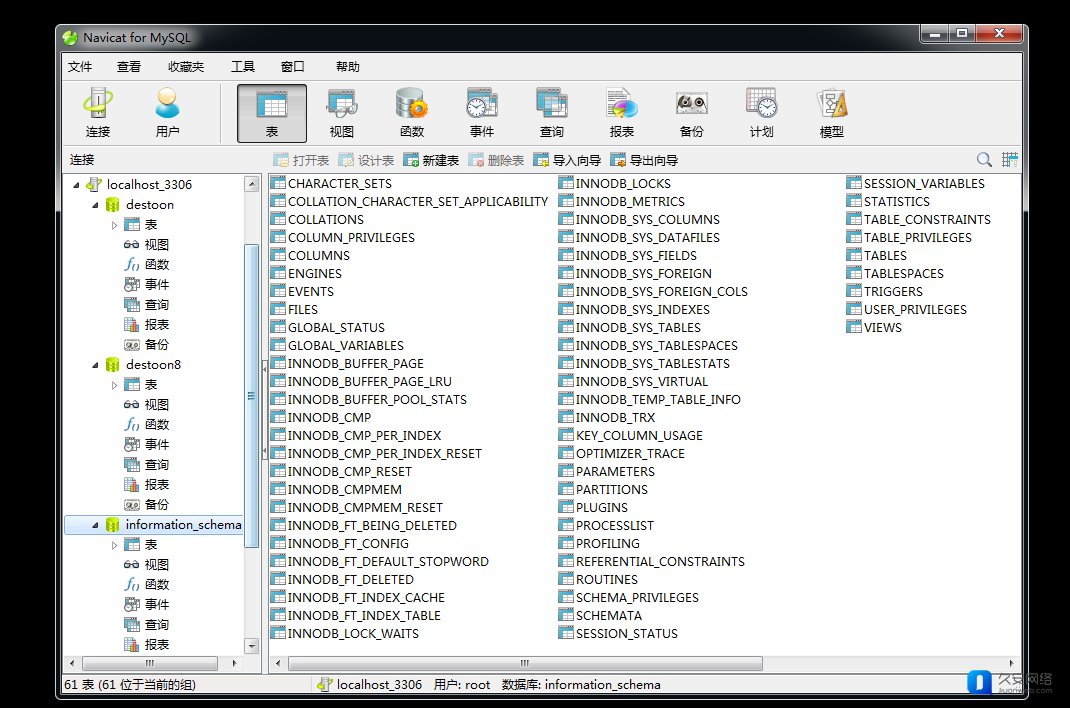This screenshot has height=708, width=1070.
Task: Click the 导入向导 (Import Wizard) button
Action: [567, 160]
